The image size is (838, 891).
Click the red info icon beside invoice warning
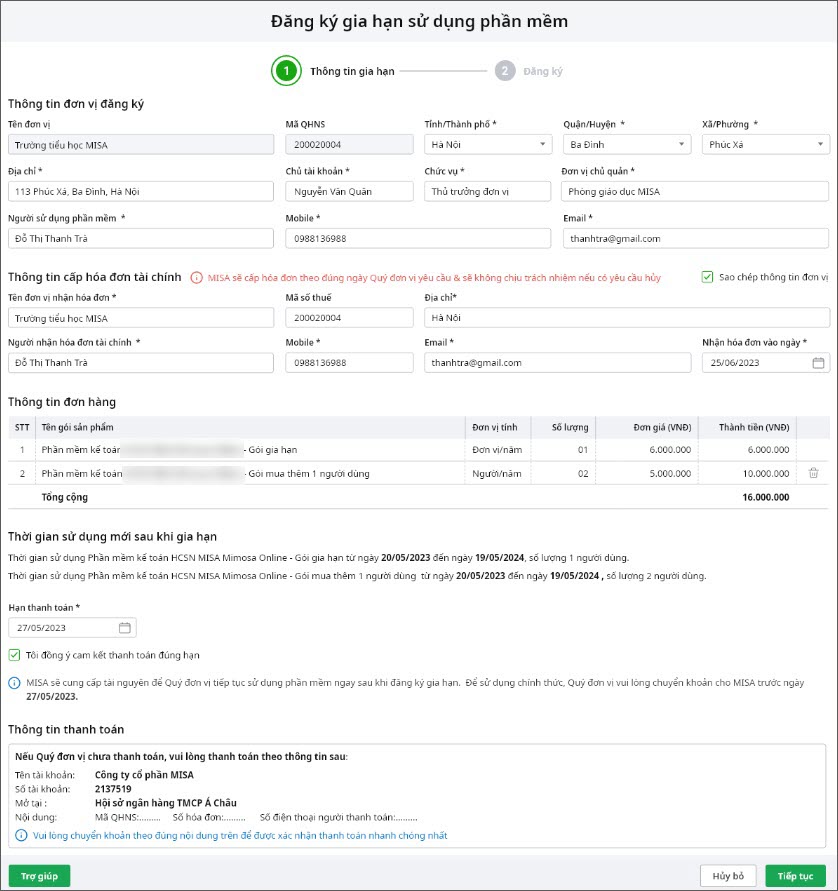pos(197,278)
